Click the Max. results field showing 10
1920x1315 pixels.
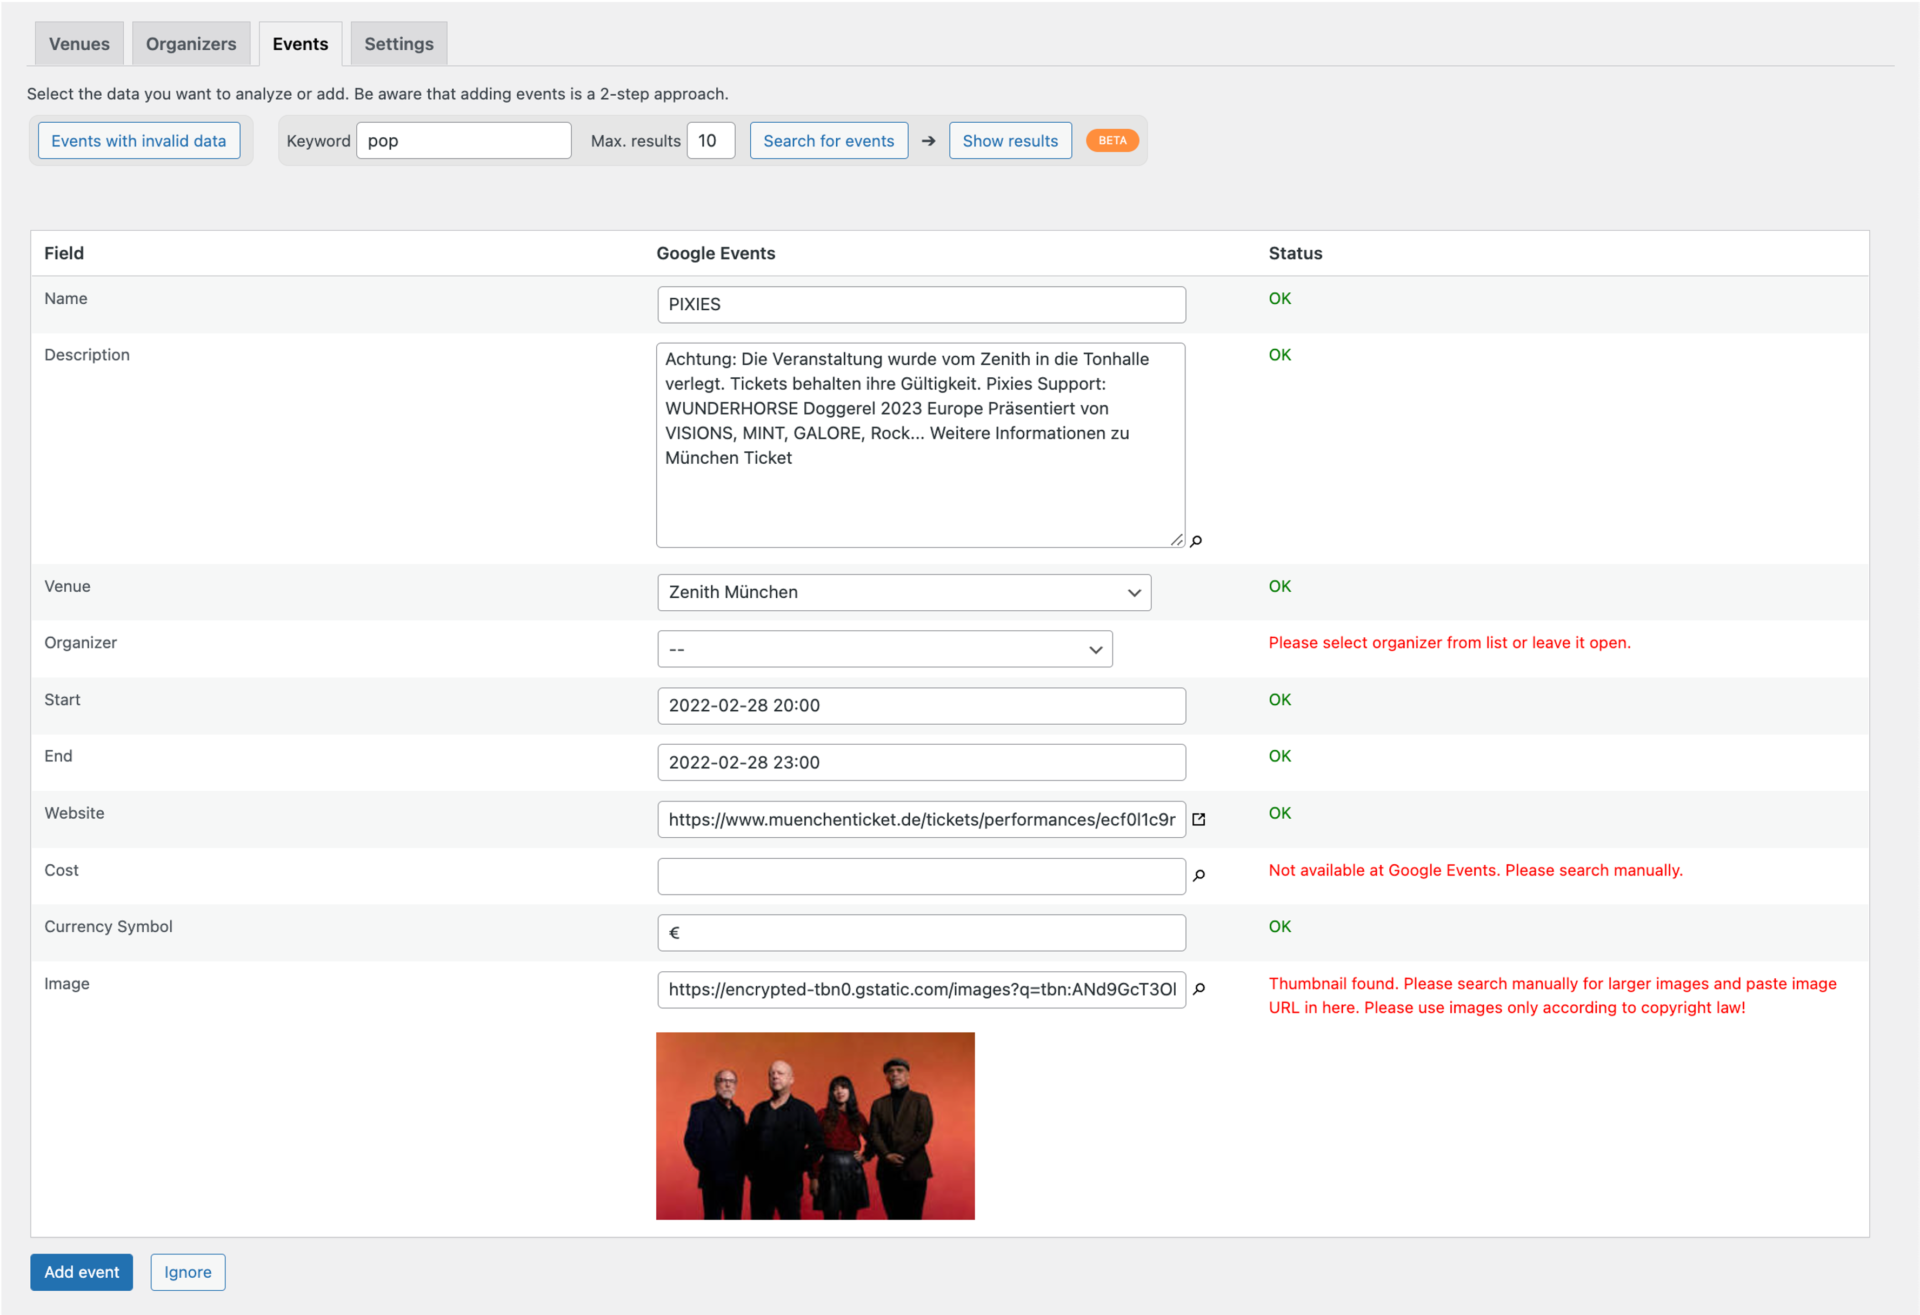point(710,140)
